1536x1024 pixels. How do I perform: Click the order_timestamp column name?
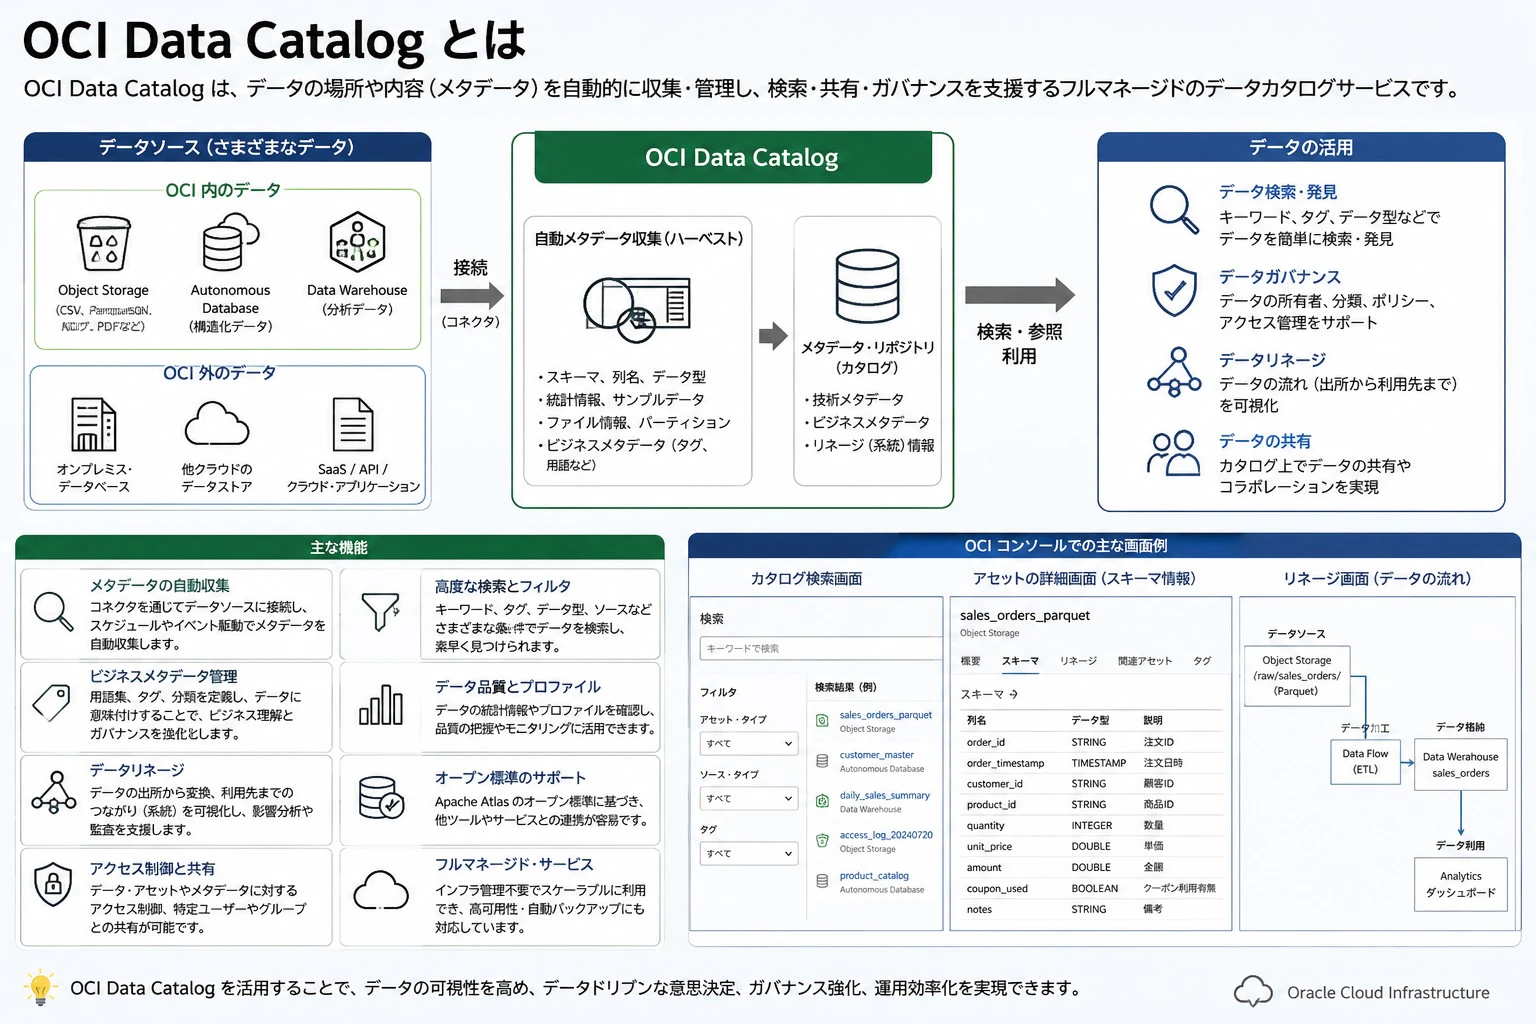(1005, 763)
